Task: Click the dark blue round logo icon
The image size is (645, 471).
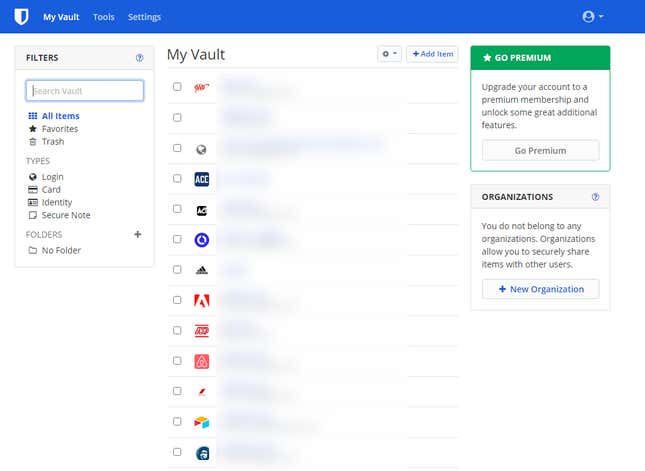Action: point(202,453)
